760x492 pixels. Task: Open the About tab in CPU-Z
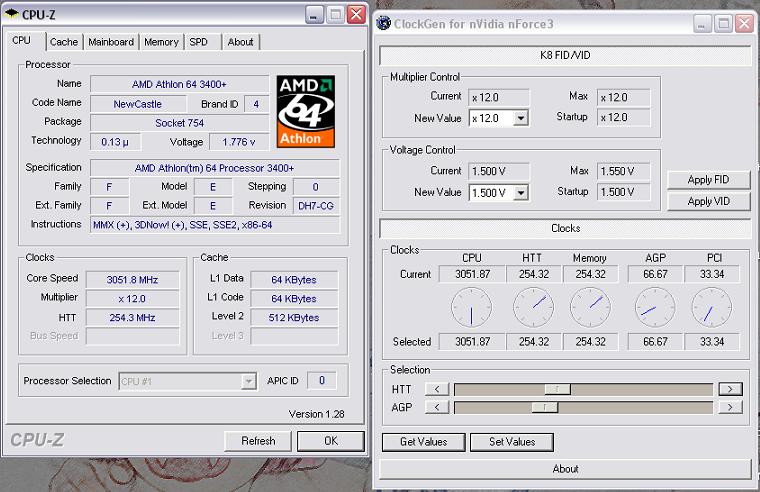coord(240,42)
